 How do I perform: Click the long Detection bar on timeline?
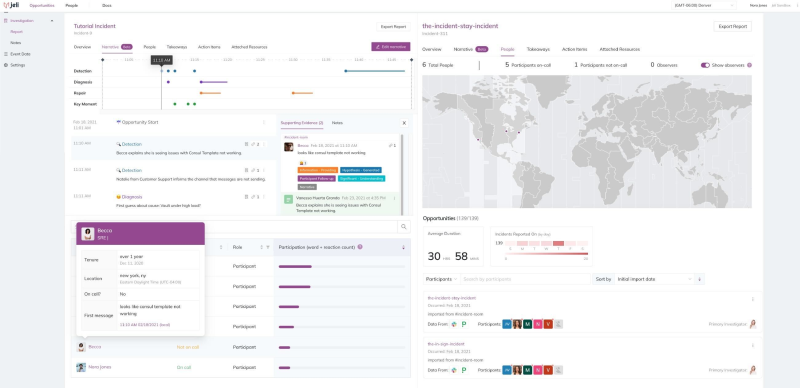coord(375,71)
